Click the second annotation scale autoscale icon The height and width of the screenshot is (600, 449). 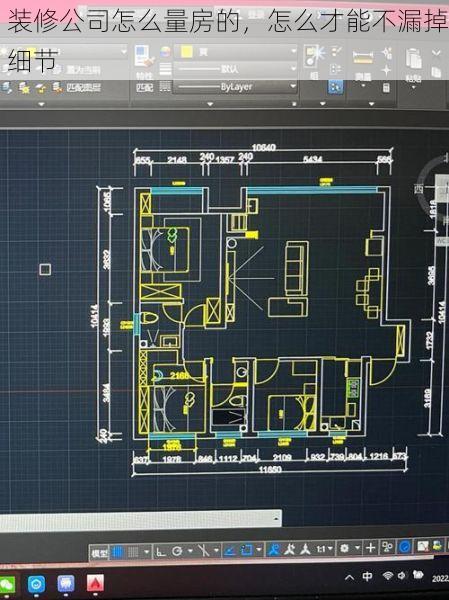(290, 549)
